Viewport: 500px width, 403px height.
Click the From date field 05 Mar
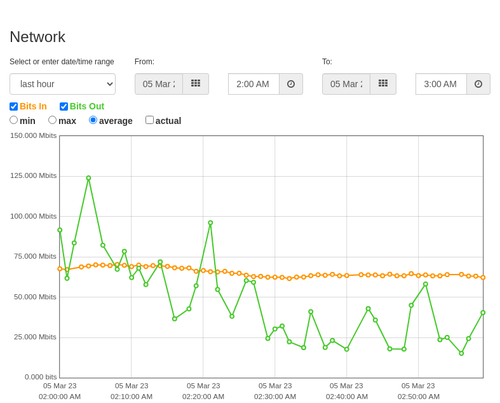159,84
